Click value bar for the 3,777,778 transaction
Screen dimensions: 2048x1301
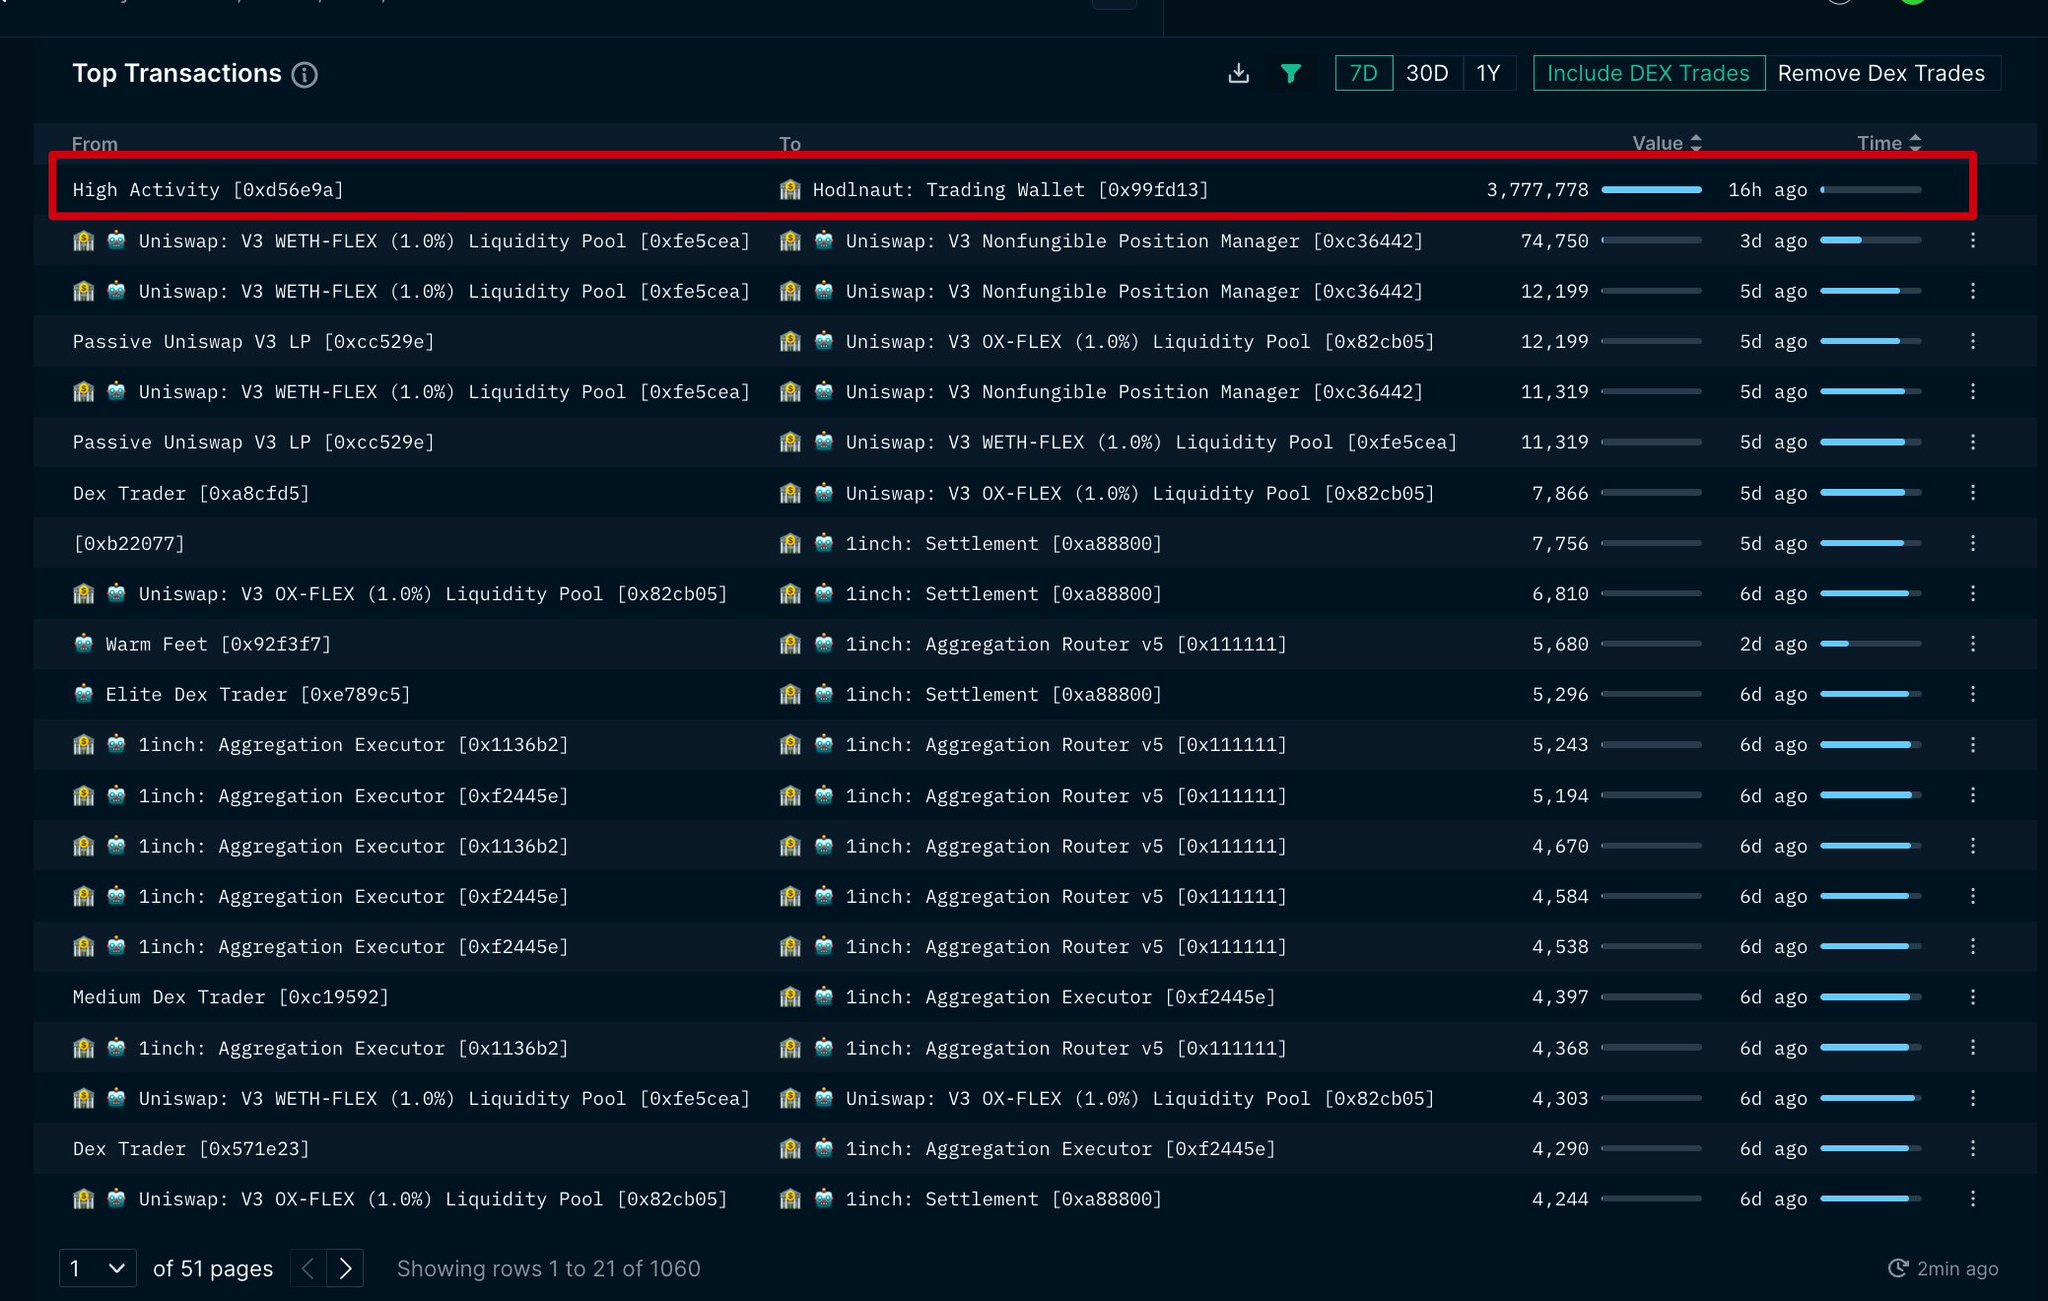pos(1651,190)
